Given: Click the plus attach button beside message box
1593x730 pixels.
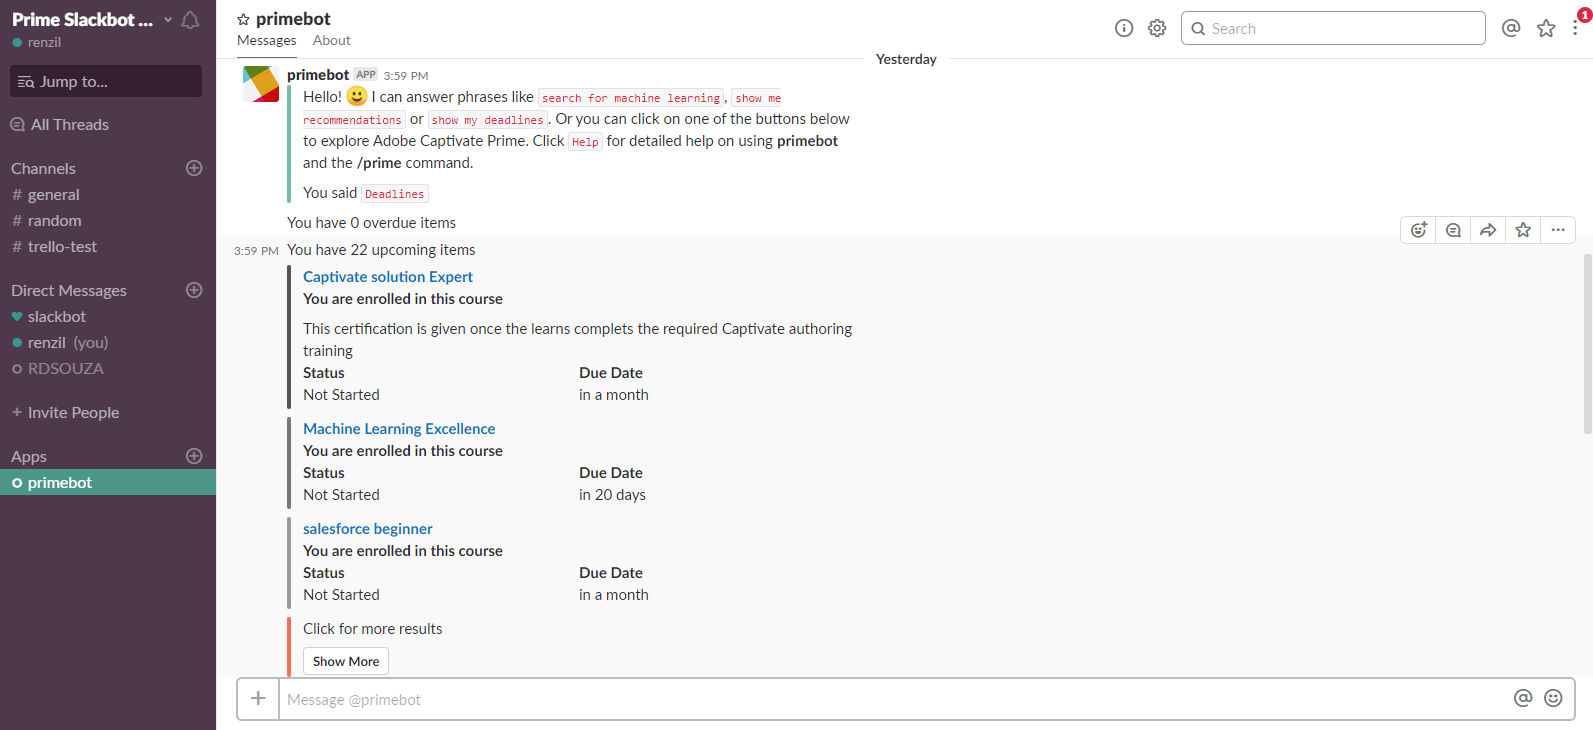Looking at the screenshot, I should tap(258, 699).
